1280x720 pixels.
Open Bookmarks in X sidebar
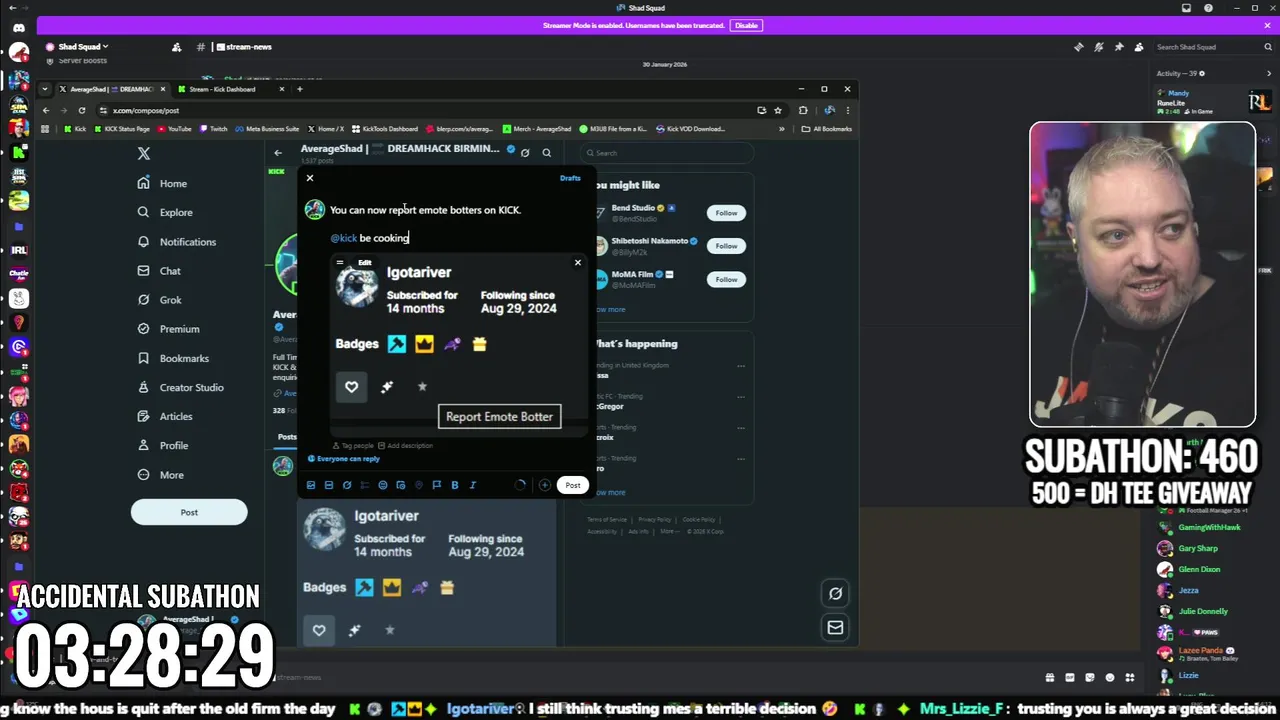173,358
